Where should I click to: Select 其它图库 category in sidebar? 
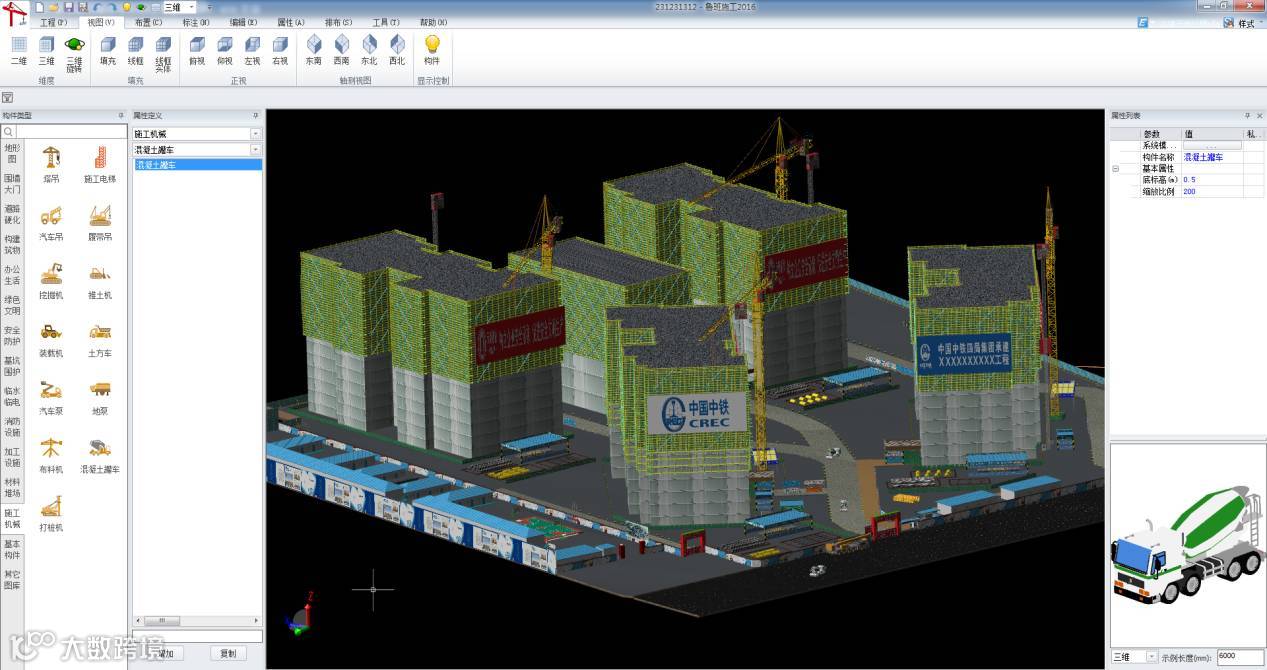(12, 580)
